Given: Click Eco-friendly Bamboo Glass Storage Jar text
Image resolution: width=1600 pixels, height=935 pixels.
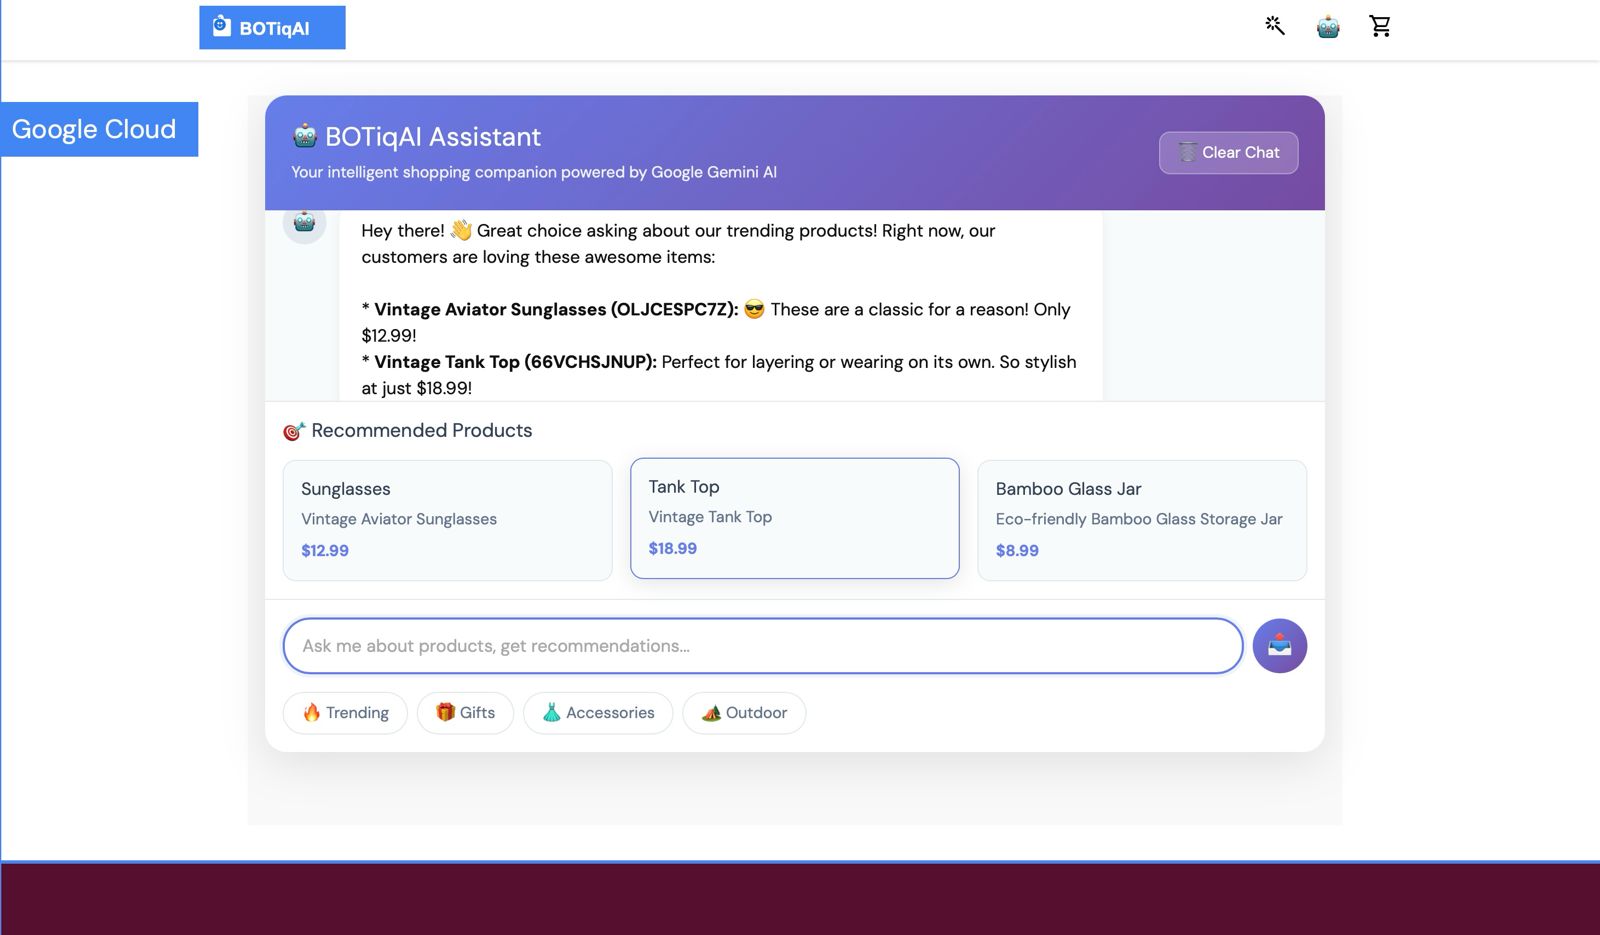Looking at the screenshot, I should (1139, 519).
